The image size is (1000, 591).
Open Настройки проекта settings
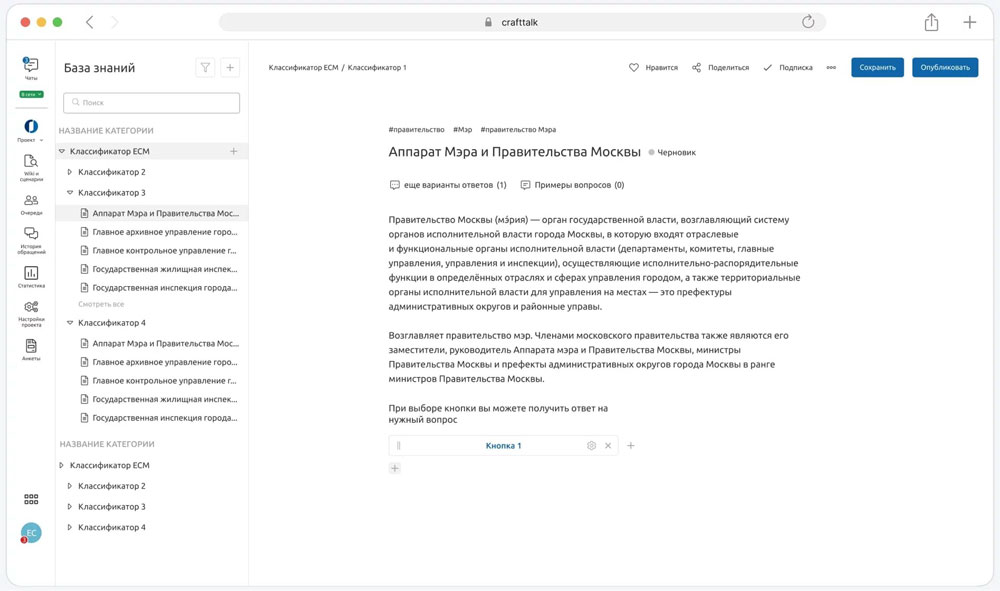point(31,314)
